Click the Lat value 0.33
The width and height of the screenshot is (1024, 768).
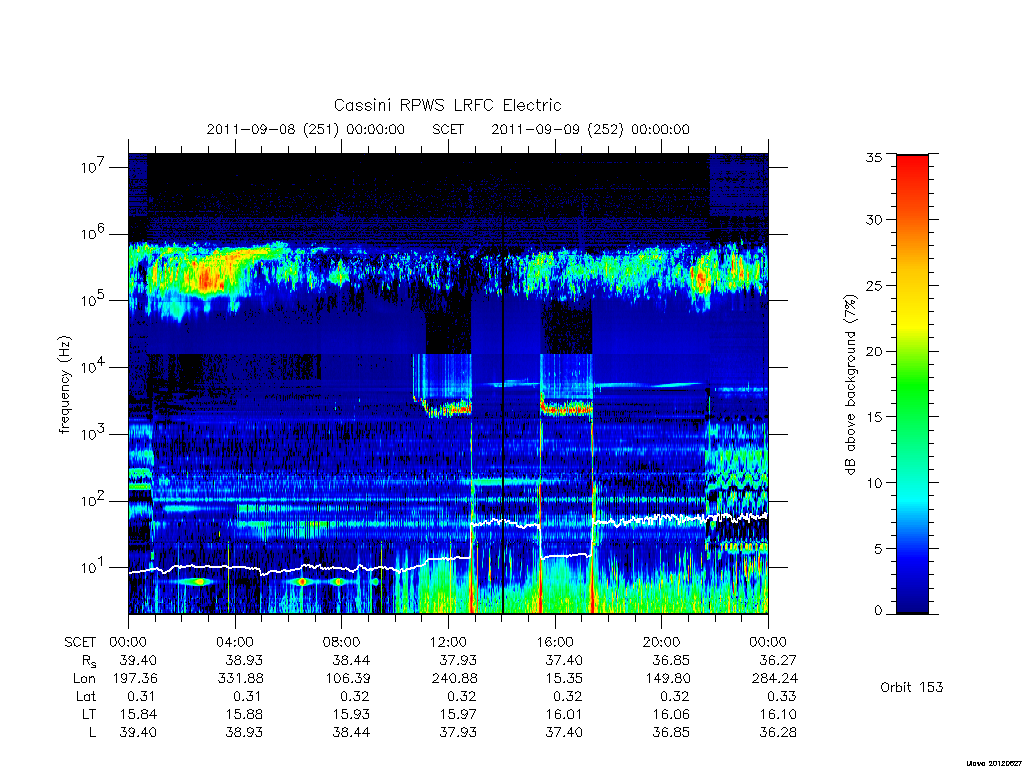[782, 696]
